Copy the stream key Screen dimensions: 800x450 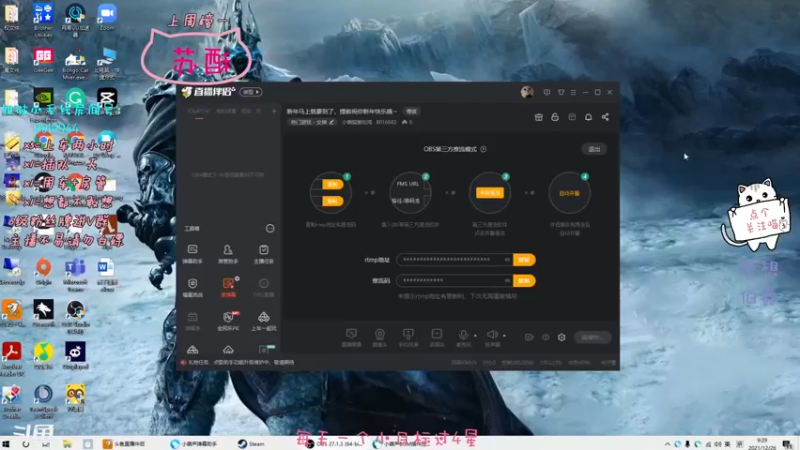pyautogui.click(x=524, y=281)
